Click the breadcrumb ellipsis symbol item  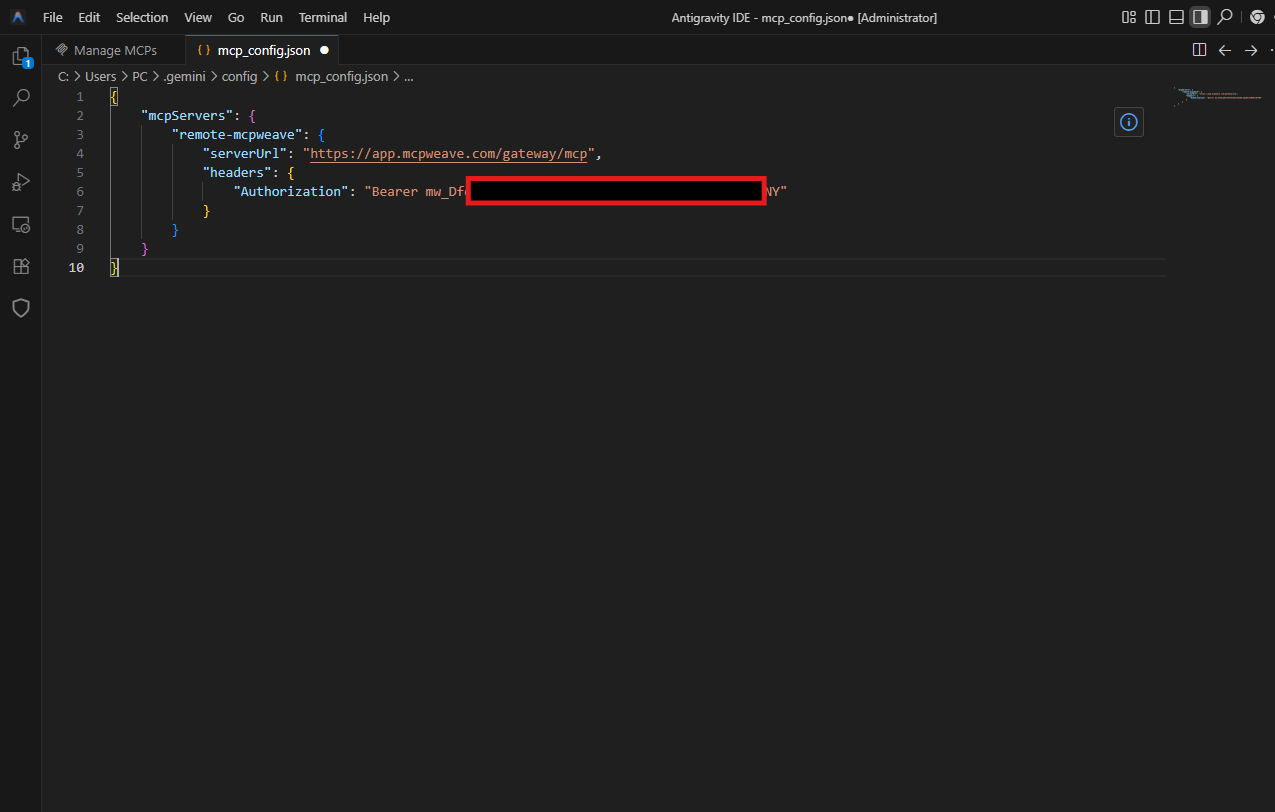[408, 77]
